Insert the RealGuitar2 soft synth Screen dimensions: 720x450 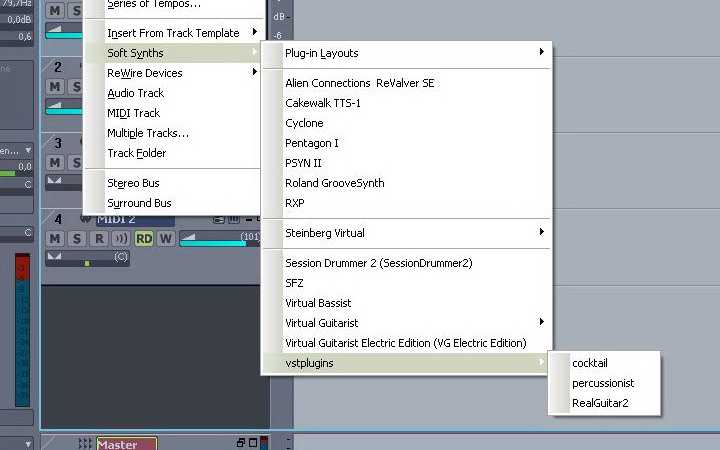tap(601, 403)
